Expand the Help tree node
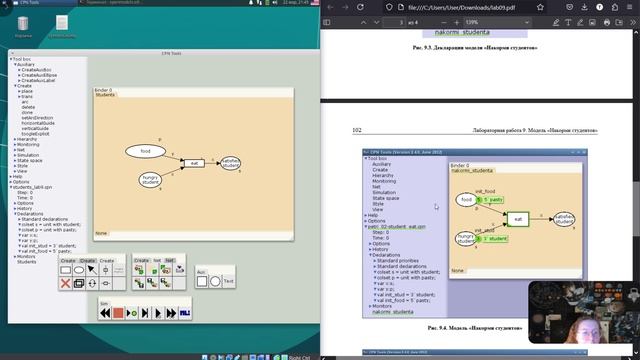 11,176
